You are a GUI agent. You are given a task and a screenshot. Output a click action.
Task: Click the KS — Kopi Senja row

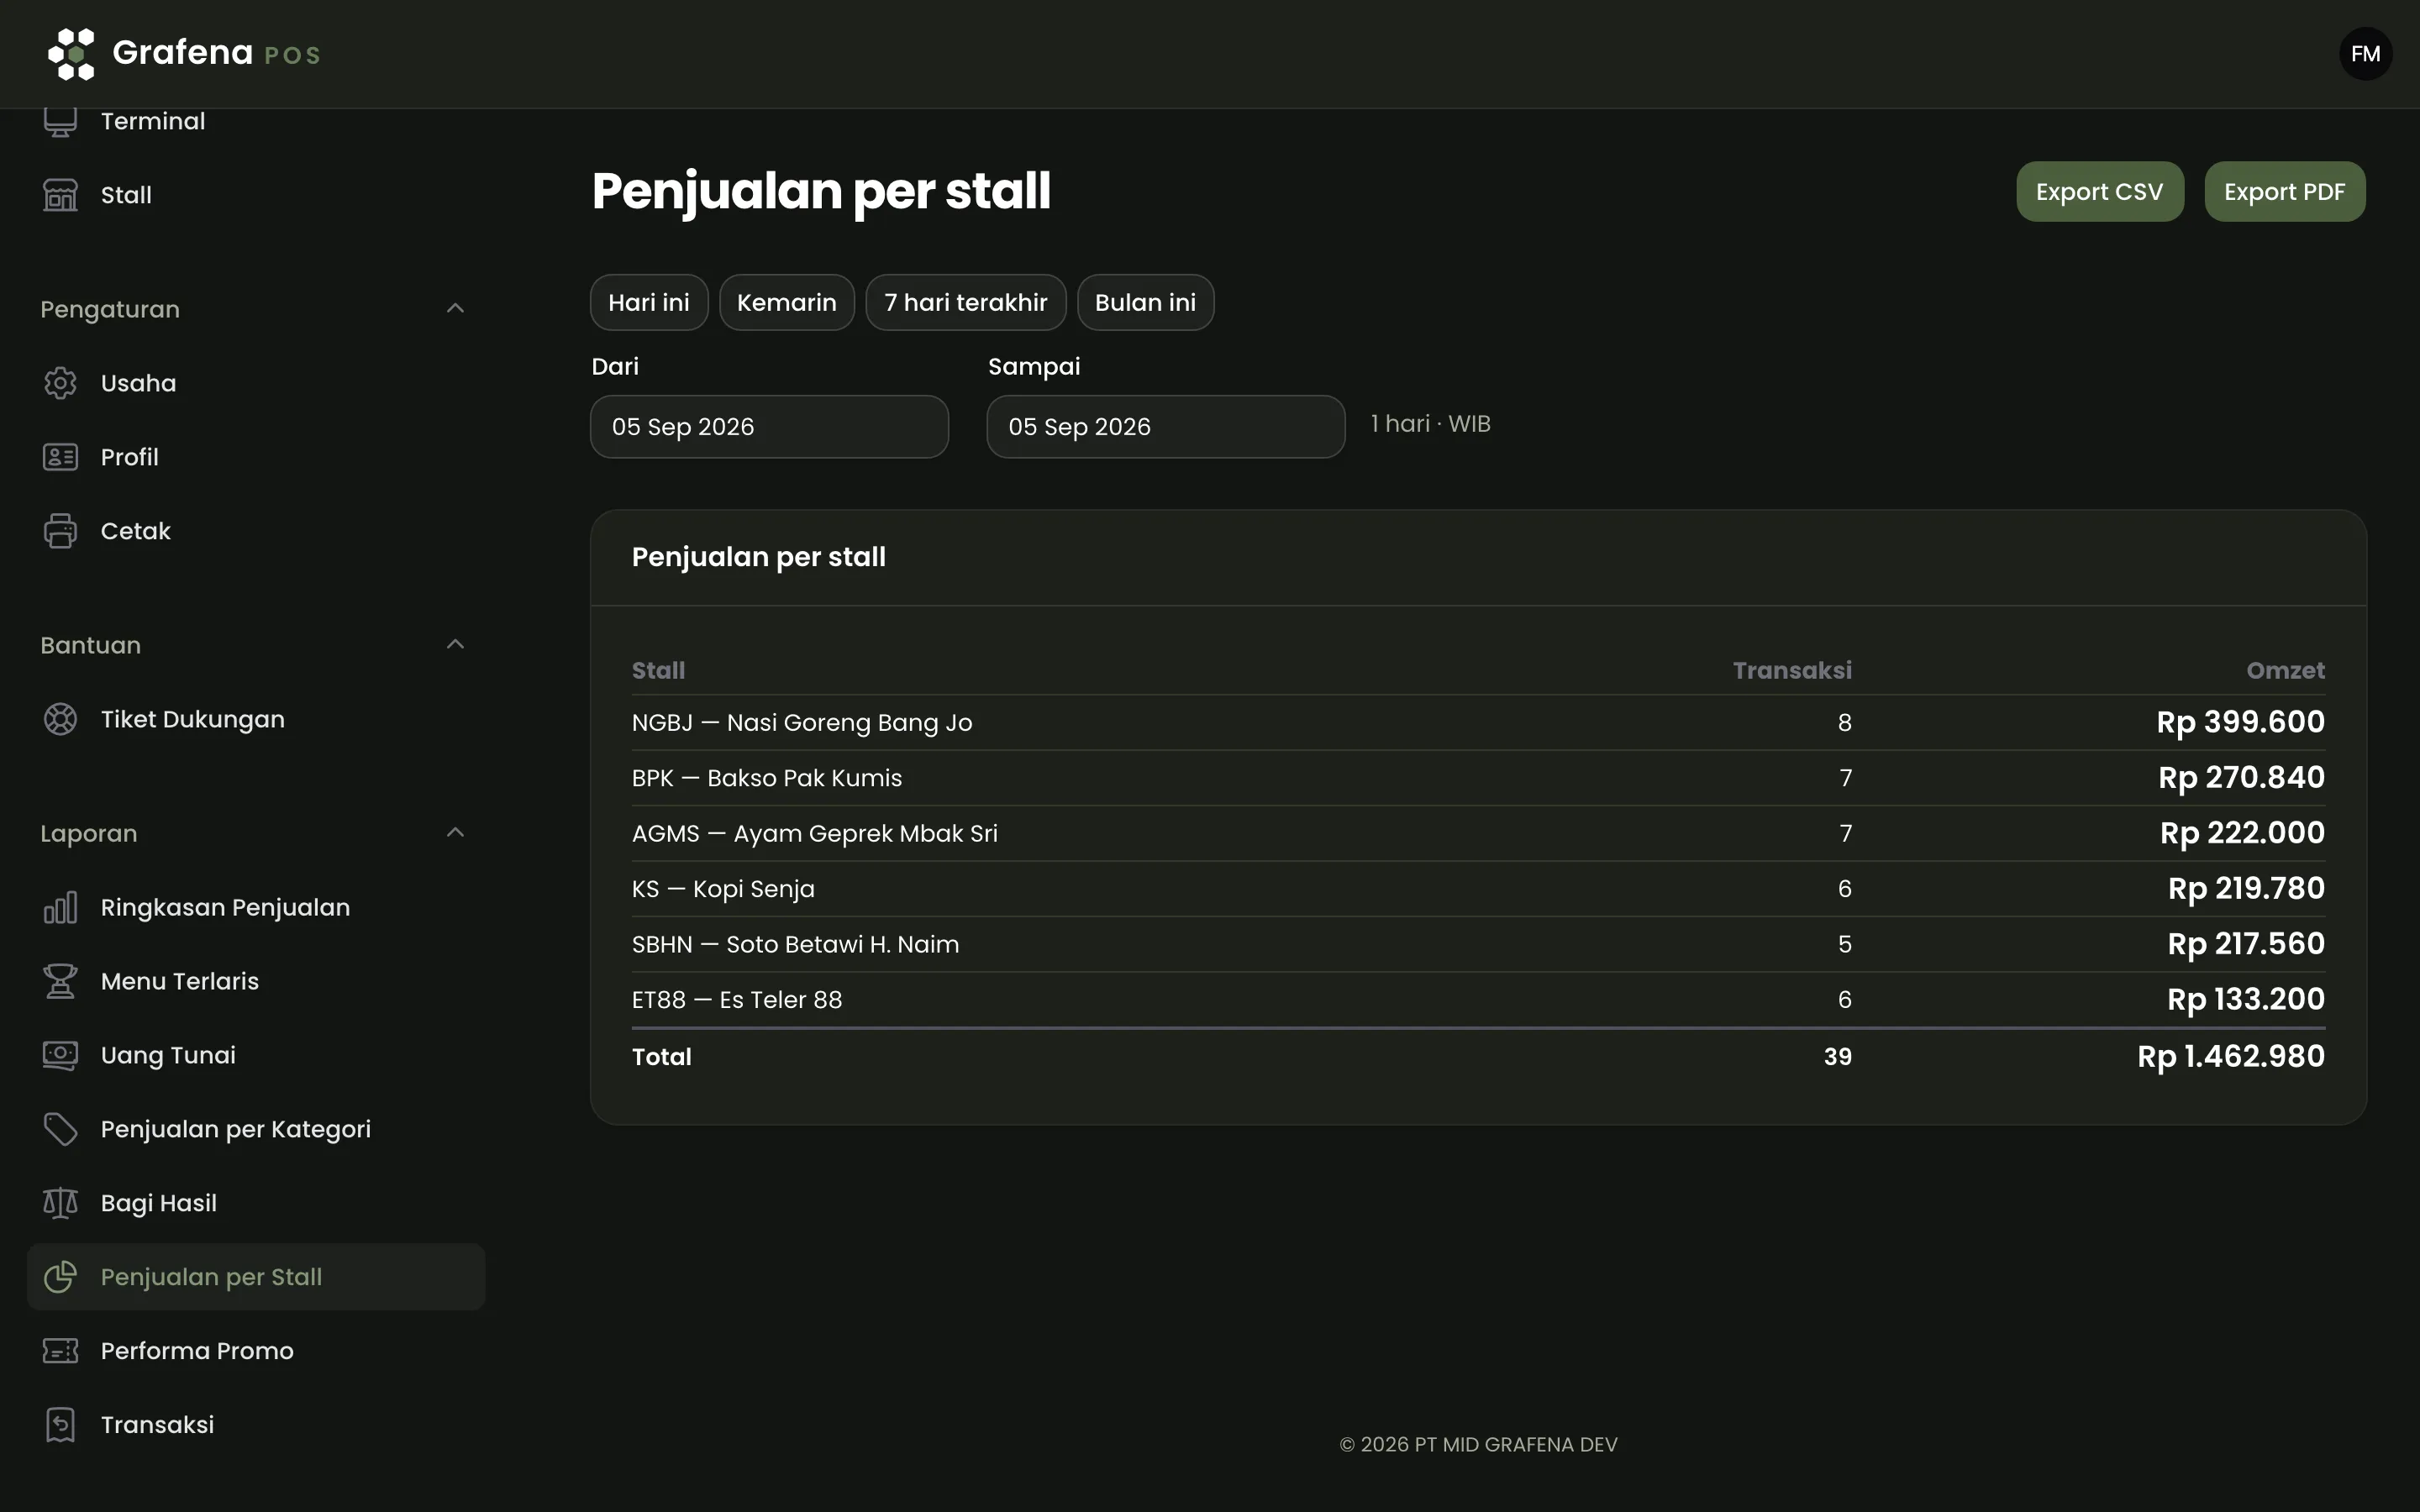1478,889
